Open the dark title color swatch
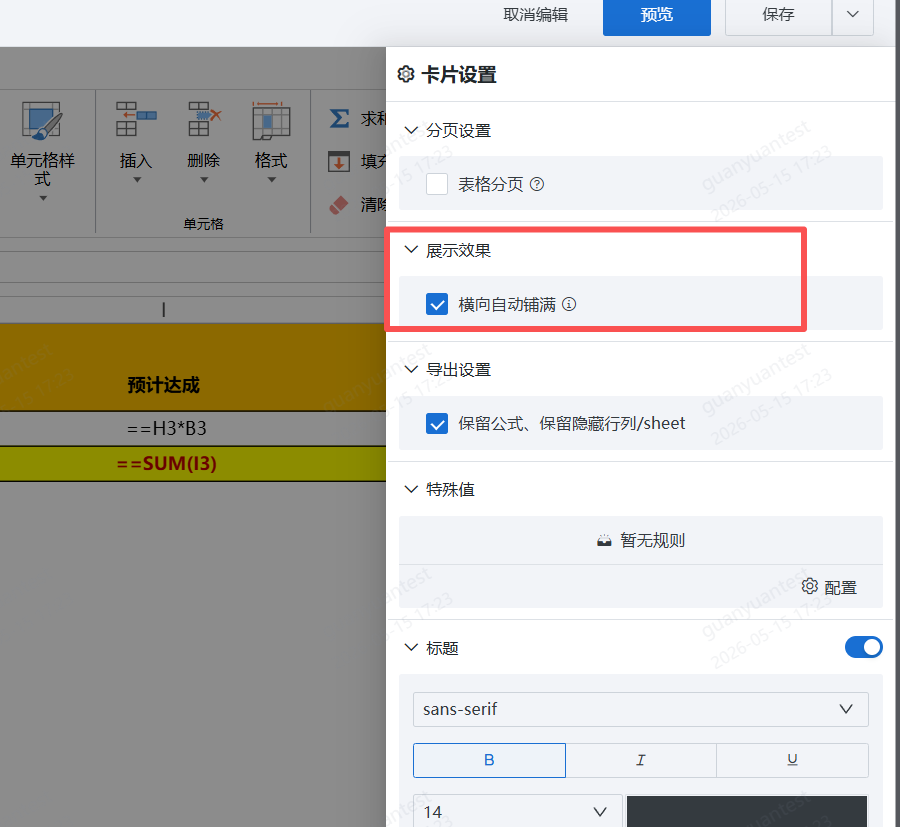This screenshot has width=900, height=827. click(x=747, y=811)
